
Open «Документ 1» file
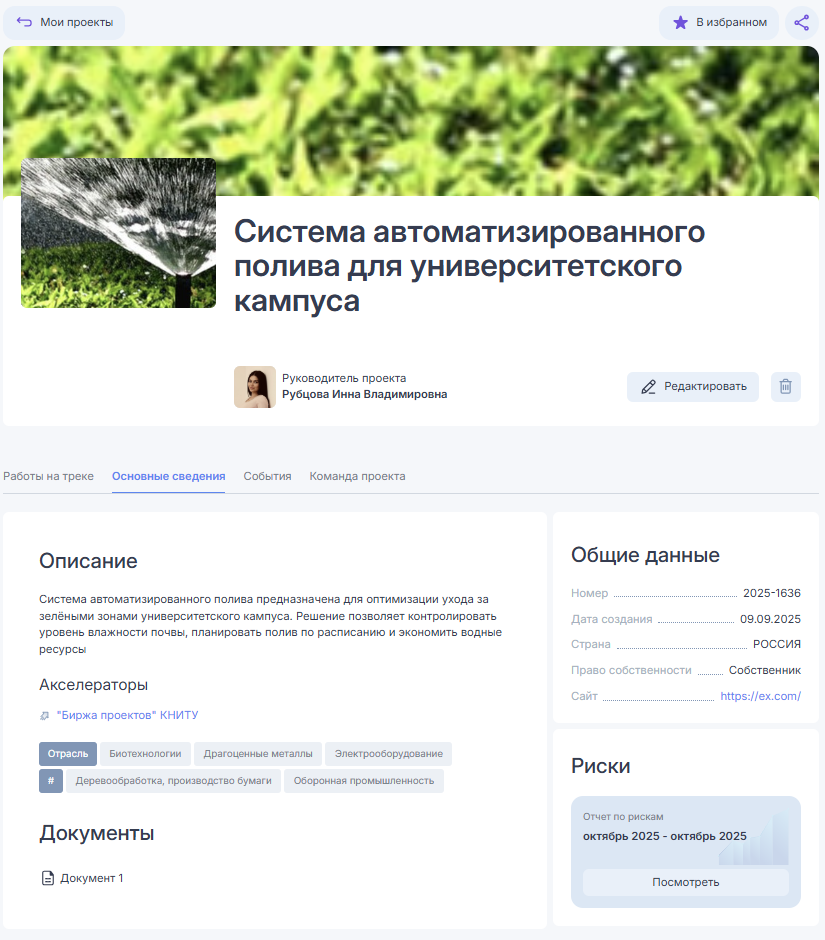click(x=91, y=878)
